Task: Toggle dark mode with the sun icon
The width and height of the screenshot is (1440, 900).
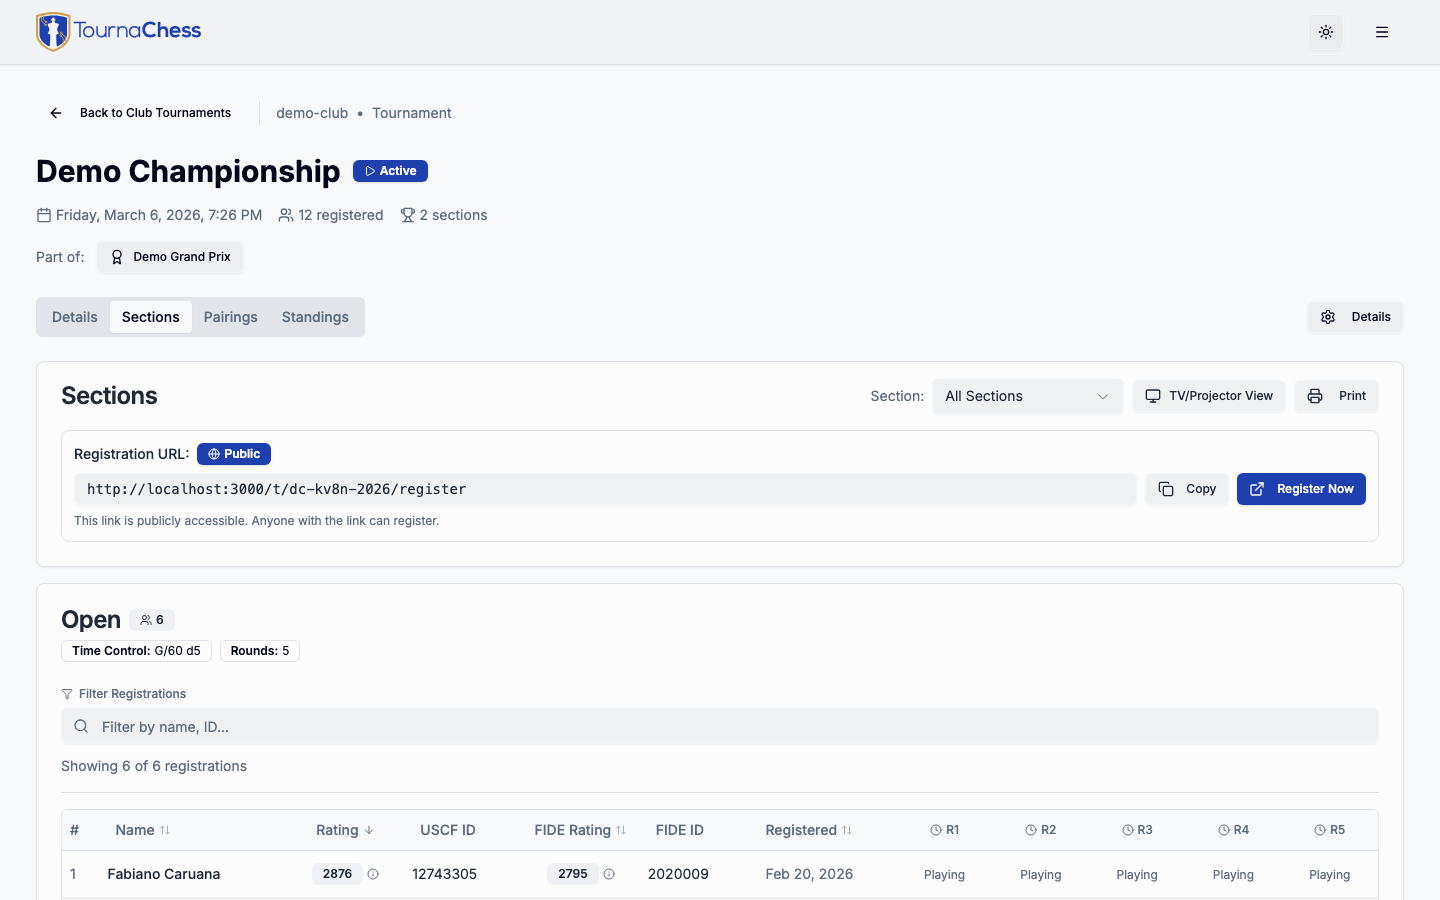Action: pyautogui.click(x=1326, y=32)
